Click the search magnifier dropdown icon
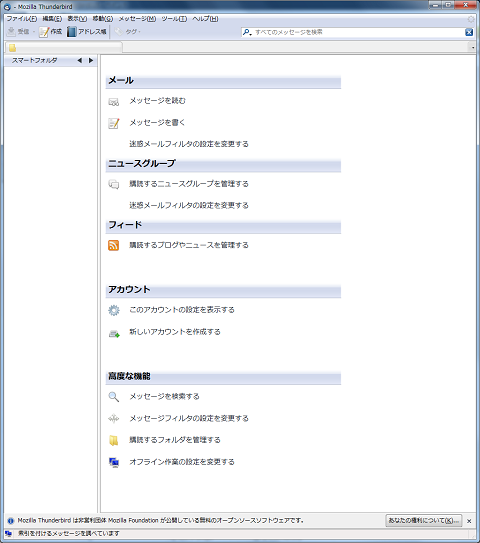The width and height of the screenshot is (480, 543). [x=247, y=32]
